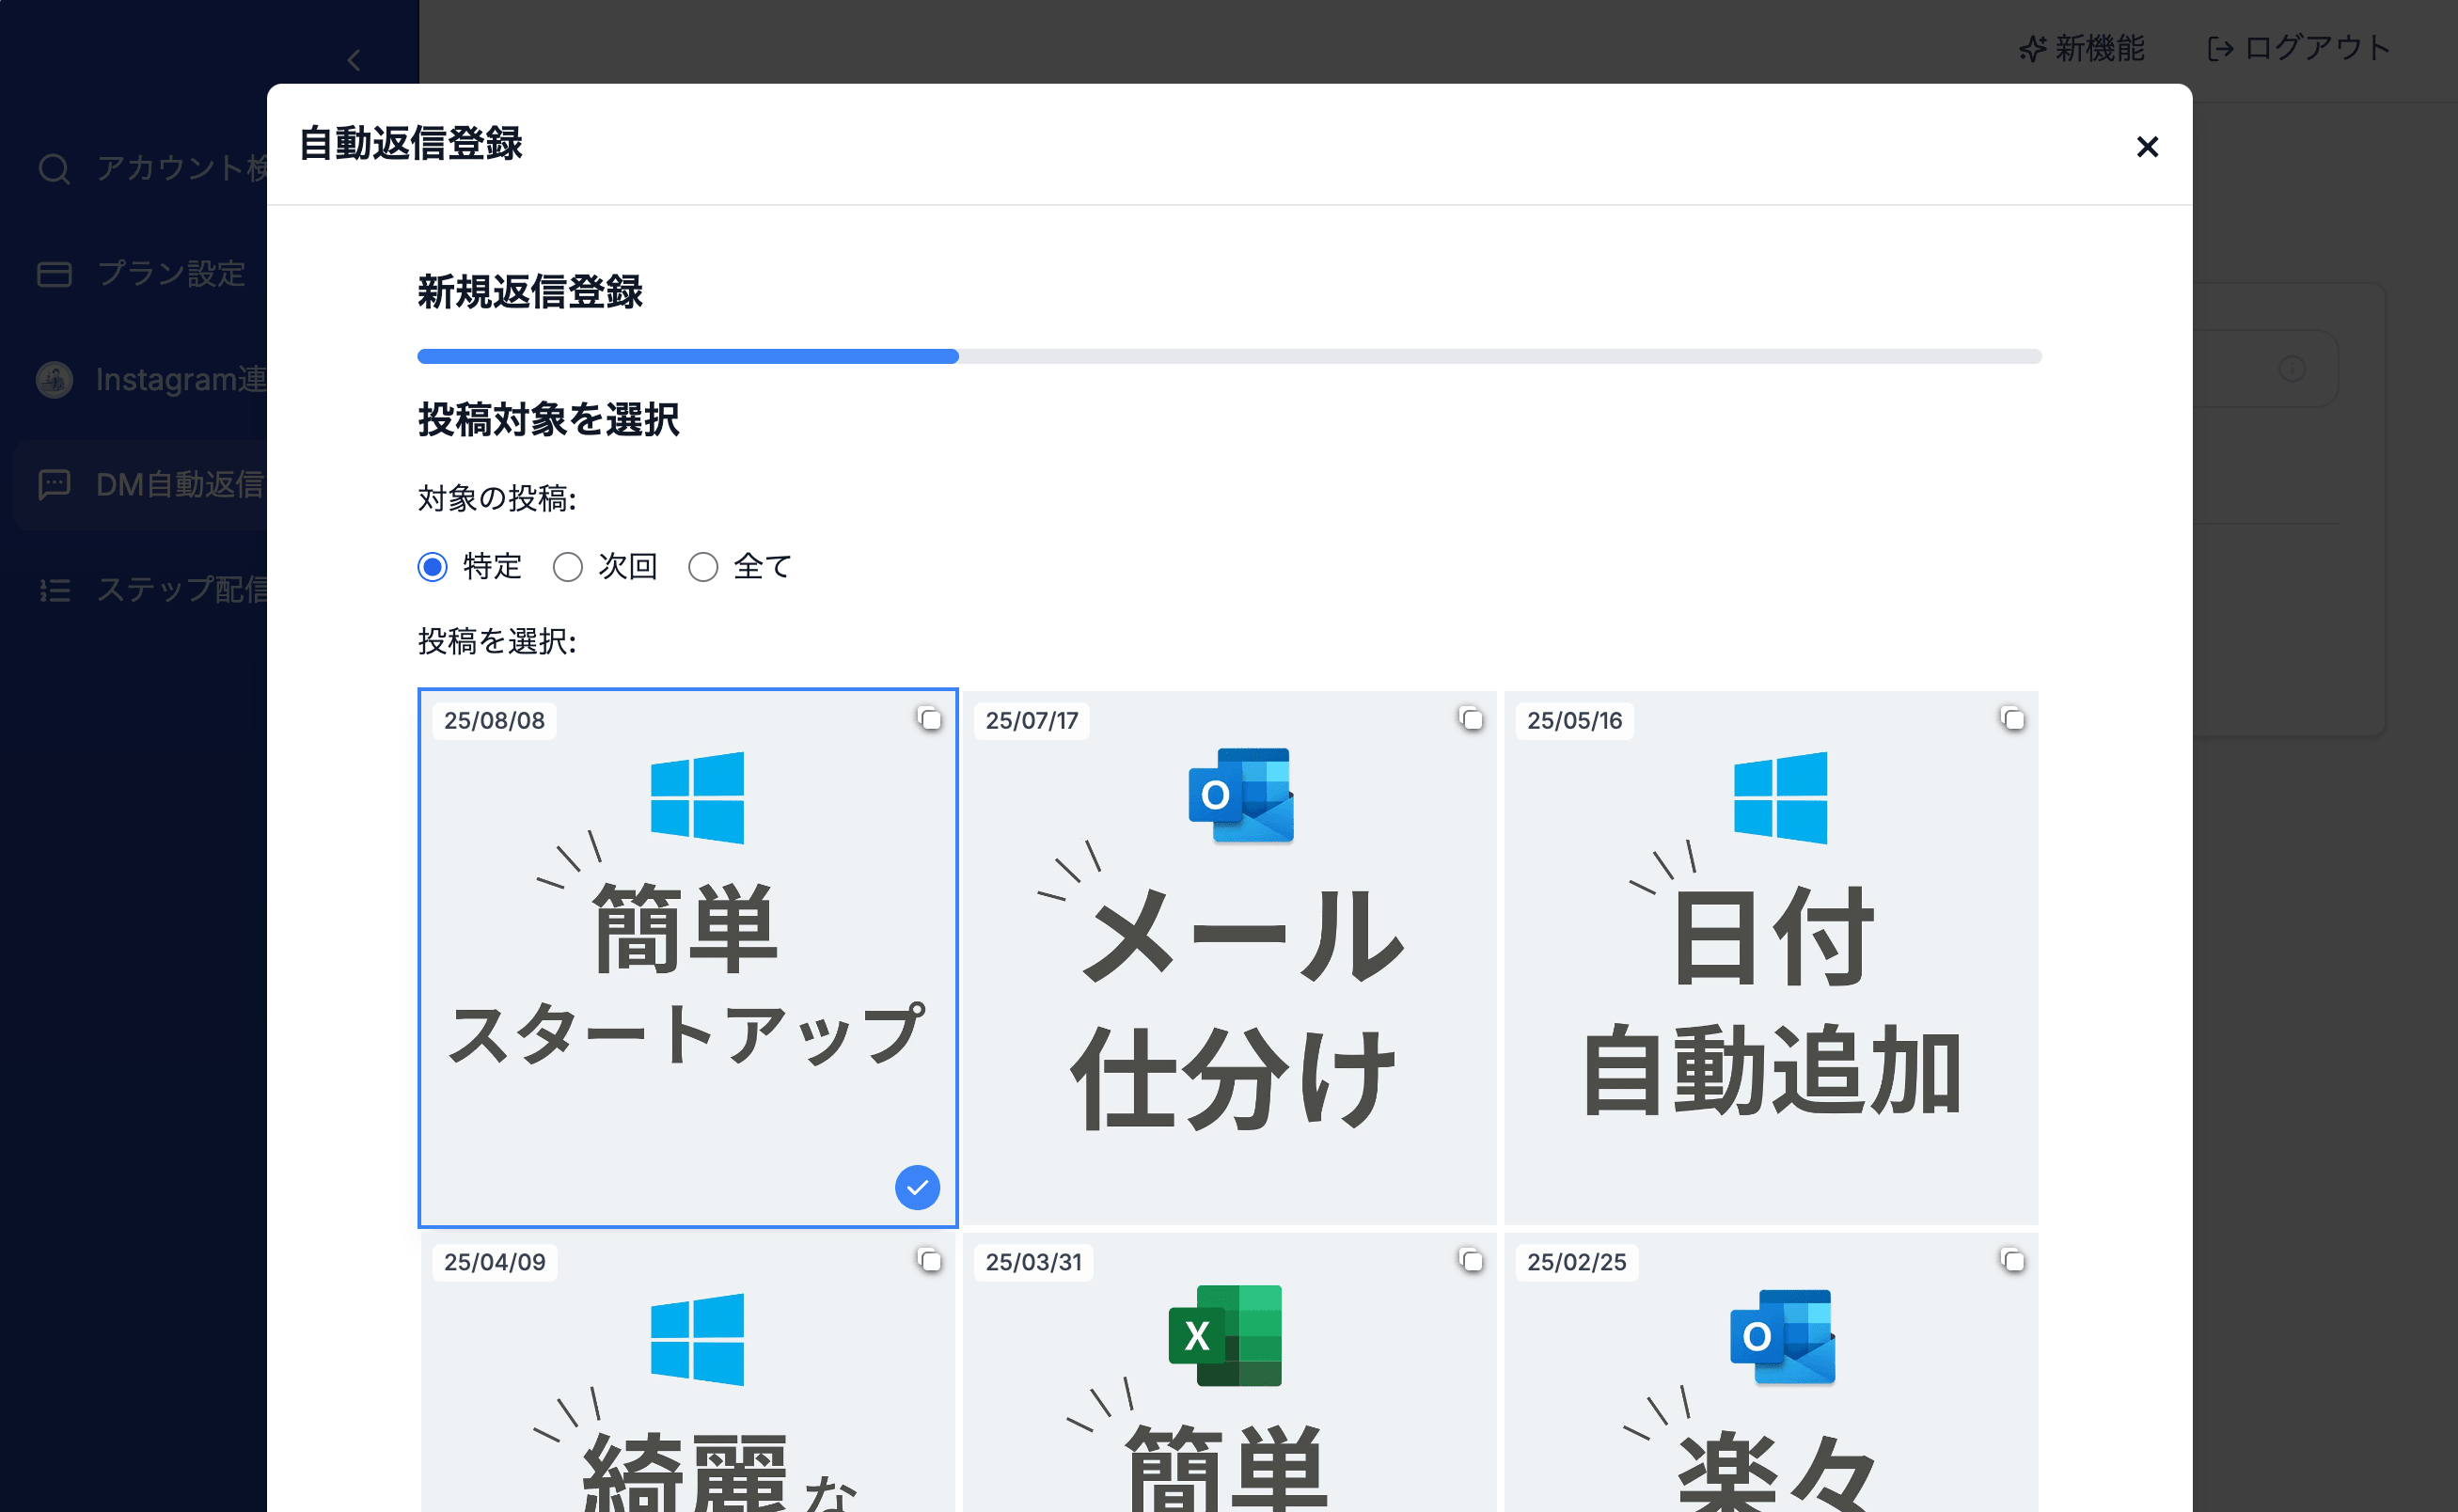Click carousel icon on 25/05/16 post
2458x1512 pixels.
(x=2012, y=718)
